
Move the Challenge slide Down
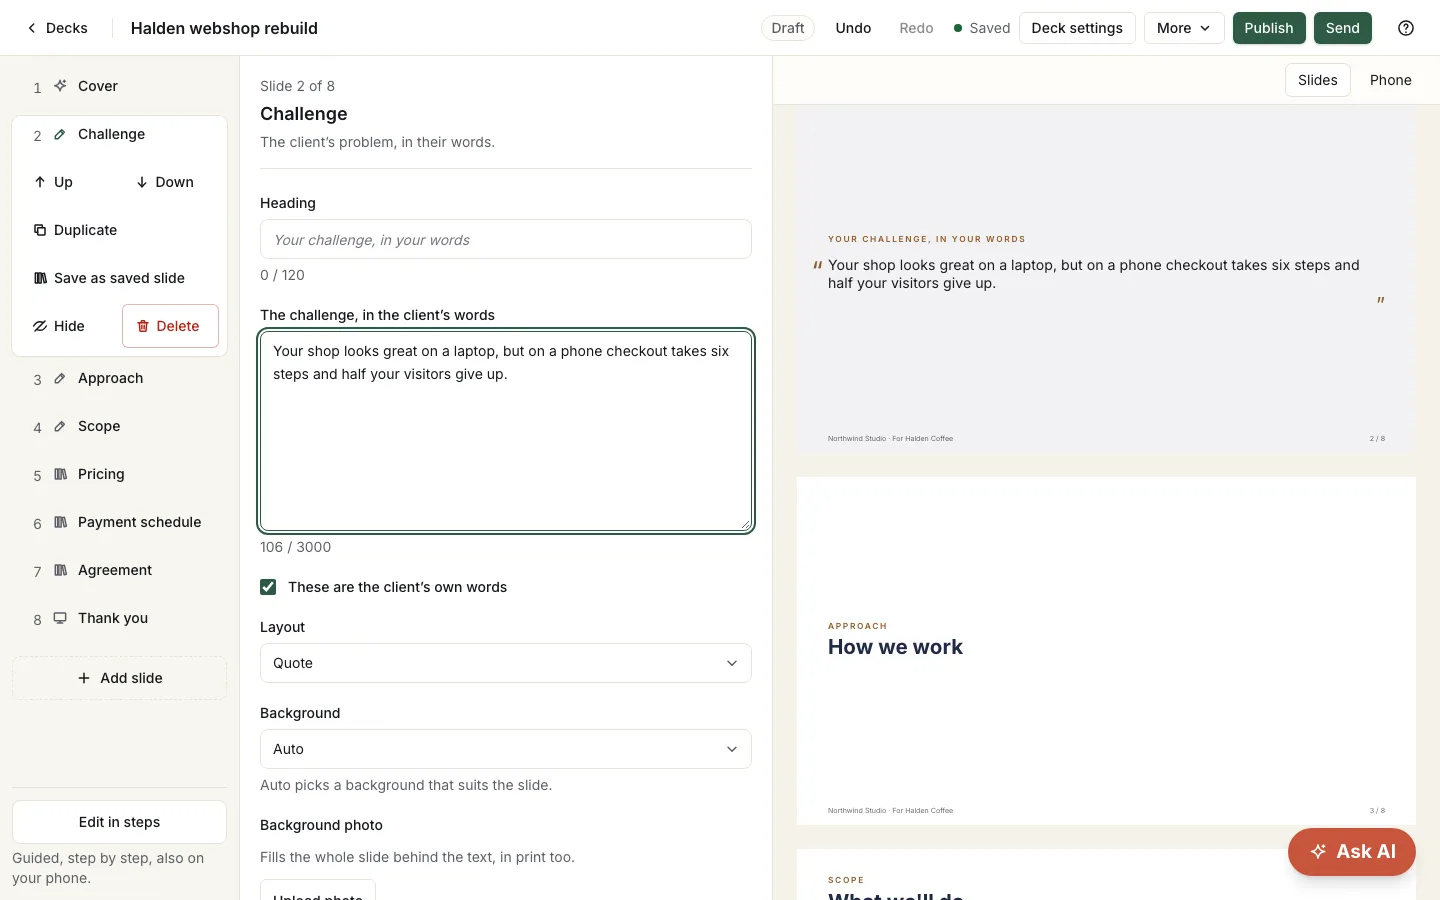[x=165, y=182]
